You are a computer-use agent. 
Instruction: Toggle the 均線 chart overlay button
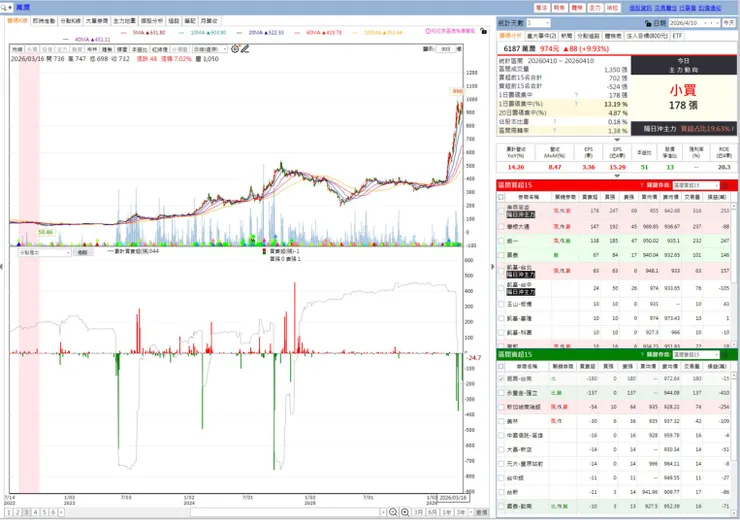17,49
